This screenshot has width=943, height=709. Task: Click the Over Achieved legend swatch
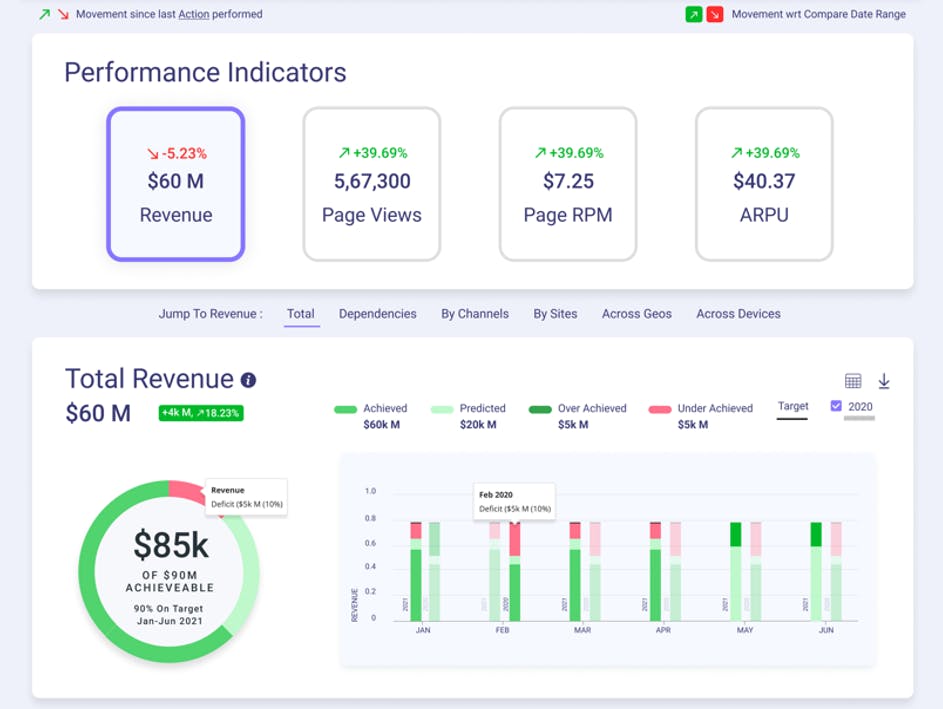(x=540, y=410)
